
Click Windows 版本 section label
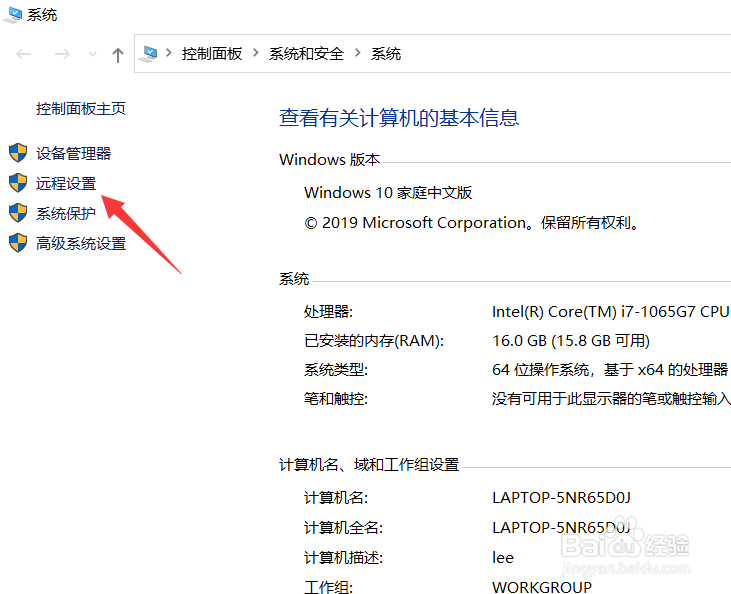330,159
